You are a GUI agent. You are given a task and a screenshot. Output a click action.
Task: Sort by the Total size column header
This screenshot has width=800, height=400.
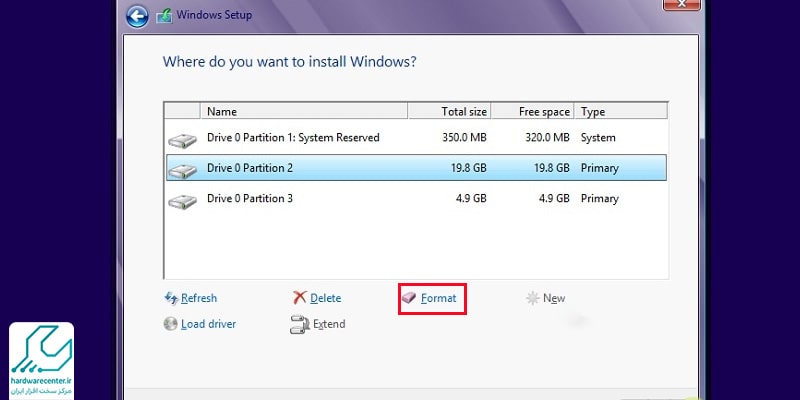pos(449,111)
